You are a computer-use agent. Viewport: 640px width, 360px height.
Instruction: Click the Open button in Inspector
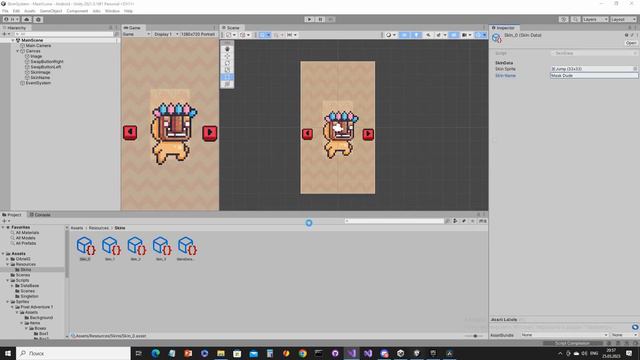pyautogui.click(x=631, y=43)
